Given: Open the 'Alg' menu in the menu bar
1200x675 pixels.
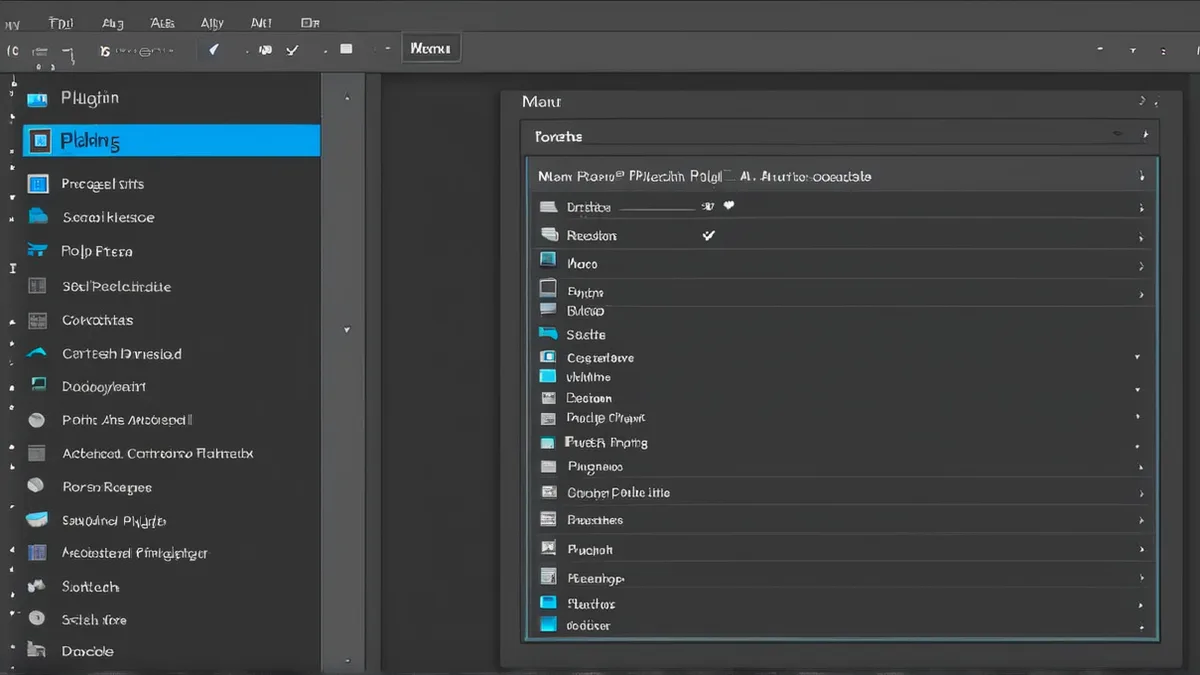Looking at the screenshot, I should coord(112,22).
